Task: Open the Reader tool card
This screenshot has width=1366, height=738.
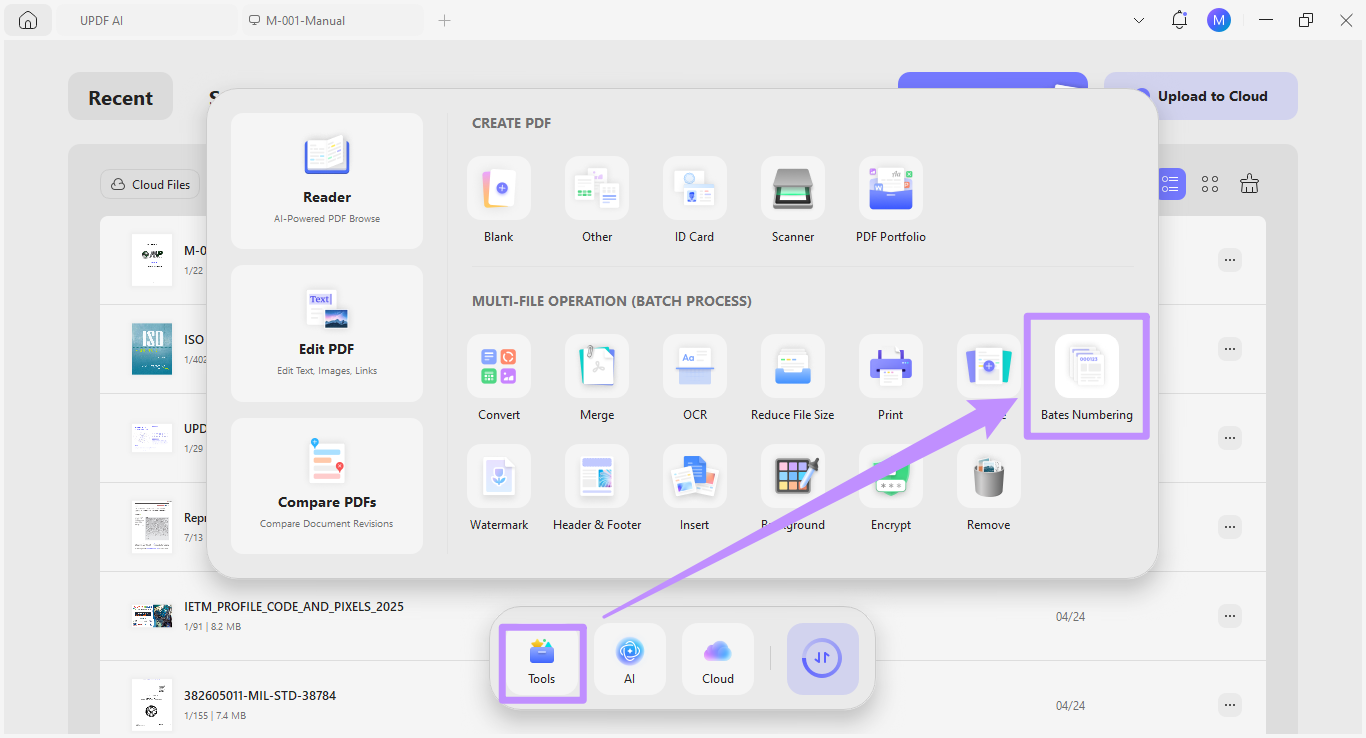Action: point(327,181)
